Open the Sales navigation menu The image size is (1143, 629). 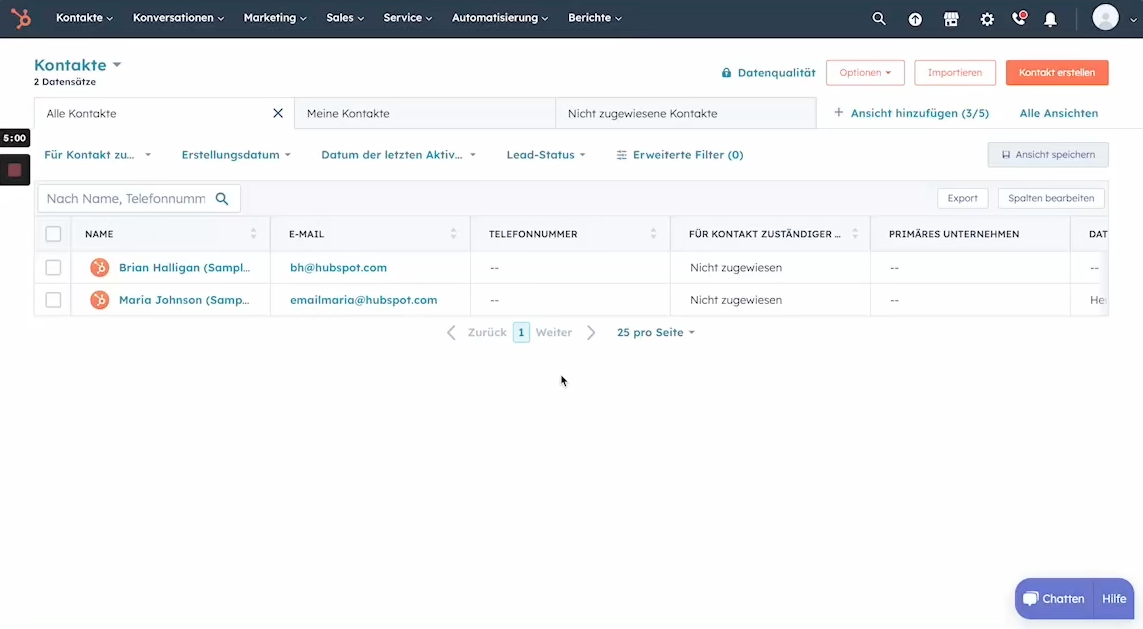(x=345, y=17)
